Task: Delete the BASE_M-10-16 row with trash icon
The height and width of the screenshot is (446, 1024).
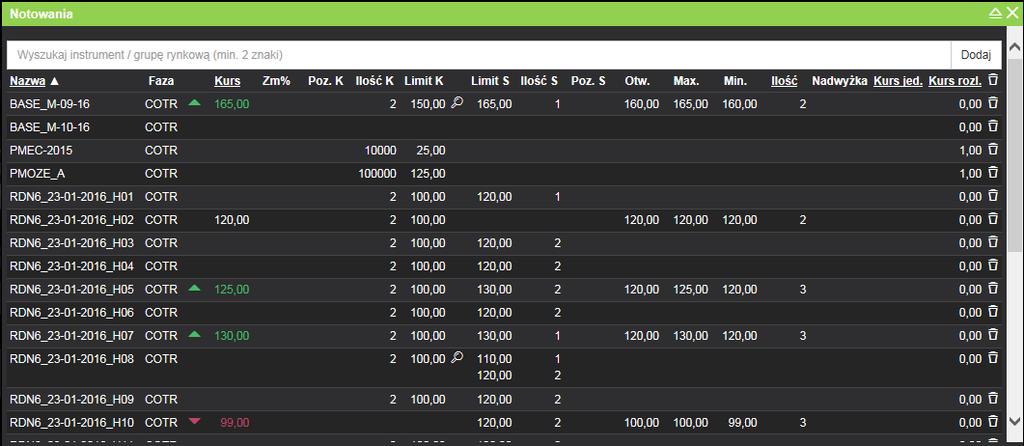Action: point(993,127)
